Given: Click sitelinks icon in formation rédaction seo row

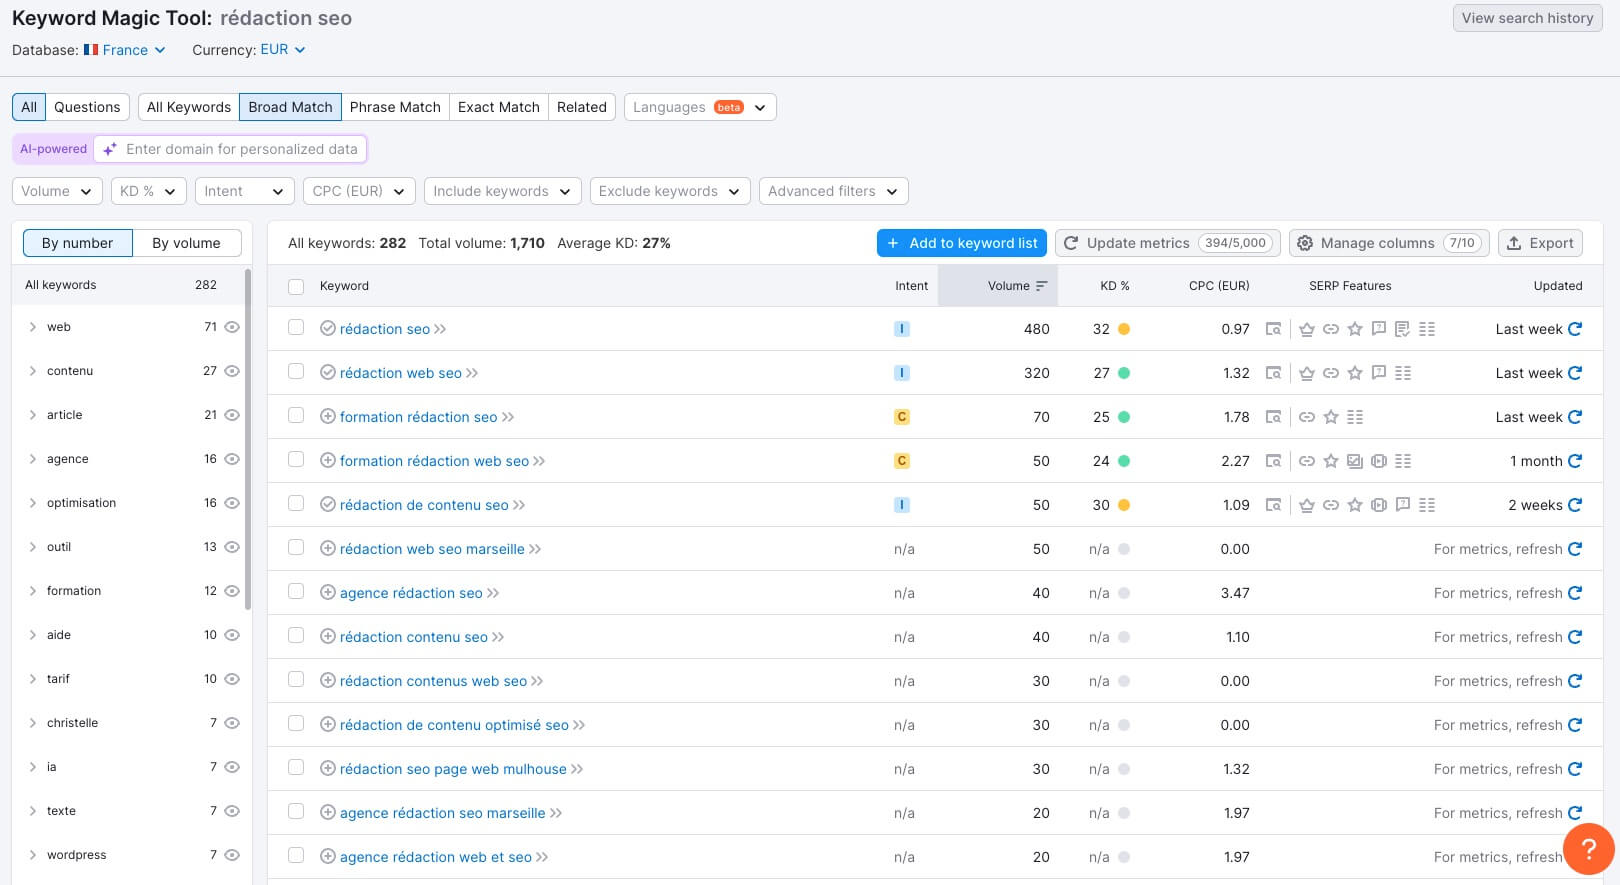Looking at the screenshot, I should pyautogui.click(x=1307, y=417).
